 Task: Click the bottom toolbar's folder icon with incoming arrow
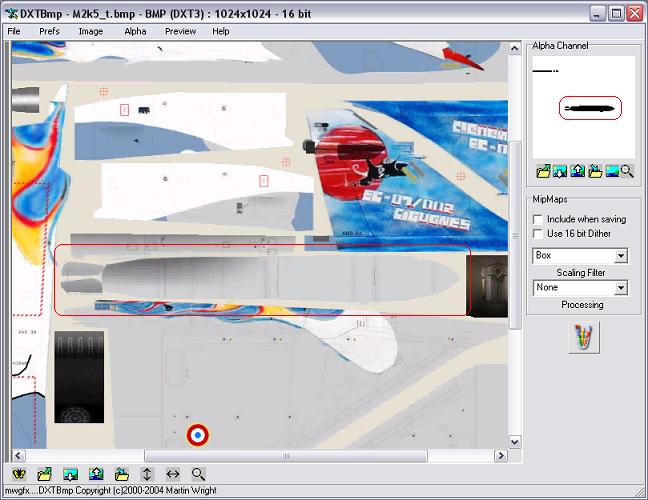122,474
